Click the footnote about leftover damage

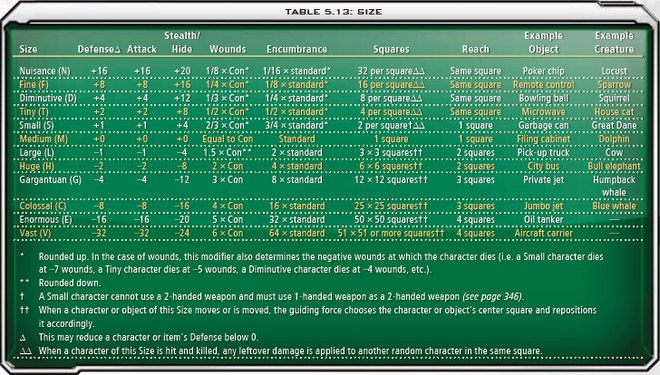tap(290, 351)
